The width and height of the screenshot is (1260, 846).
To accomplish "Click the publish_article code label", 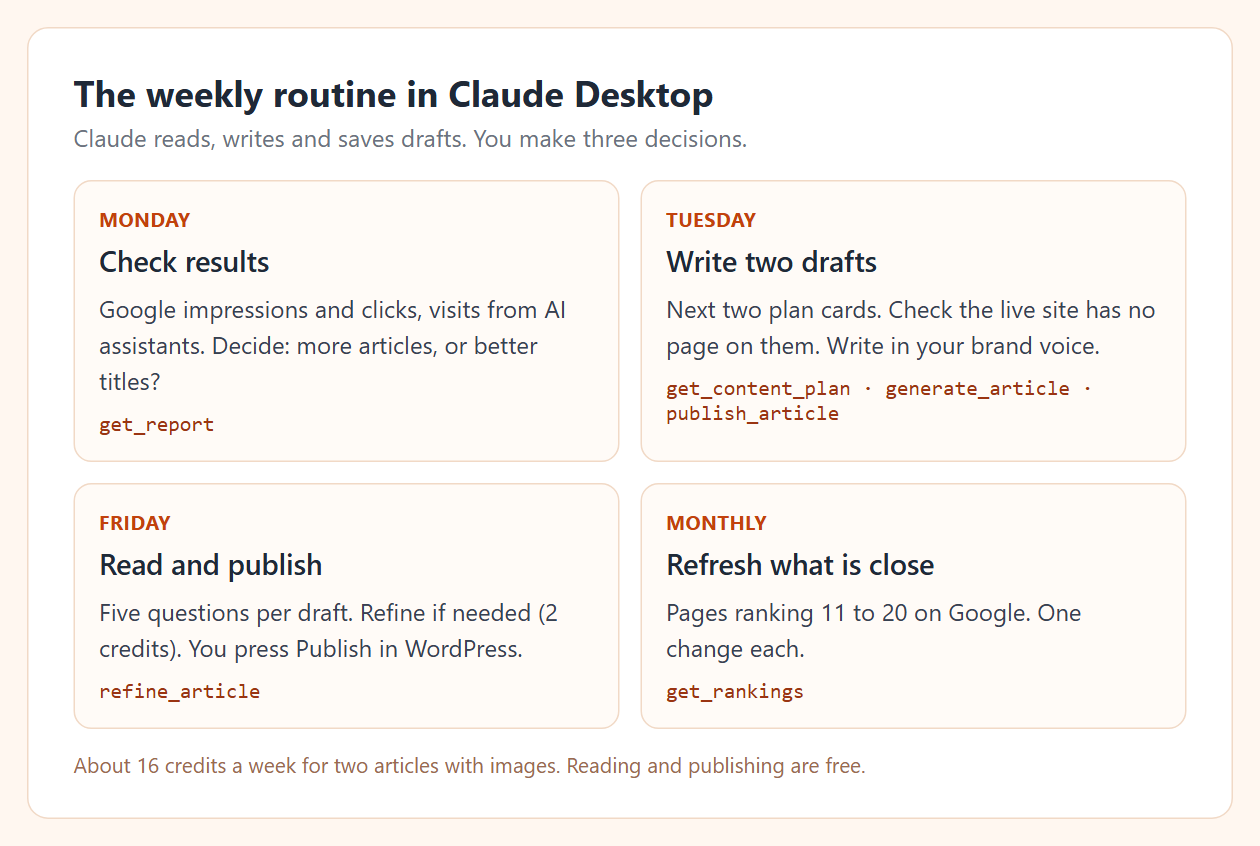I will tap(753, 413).
